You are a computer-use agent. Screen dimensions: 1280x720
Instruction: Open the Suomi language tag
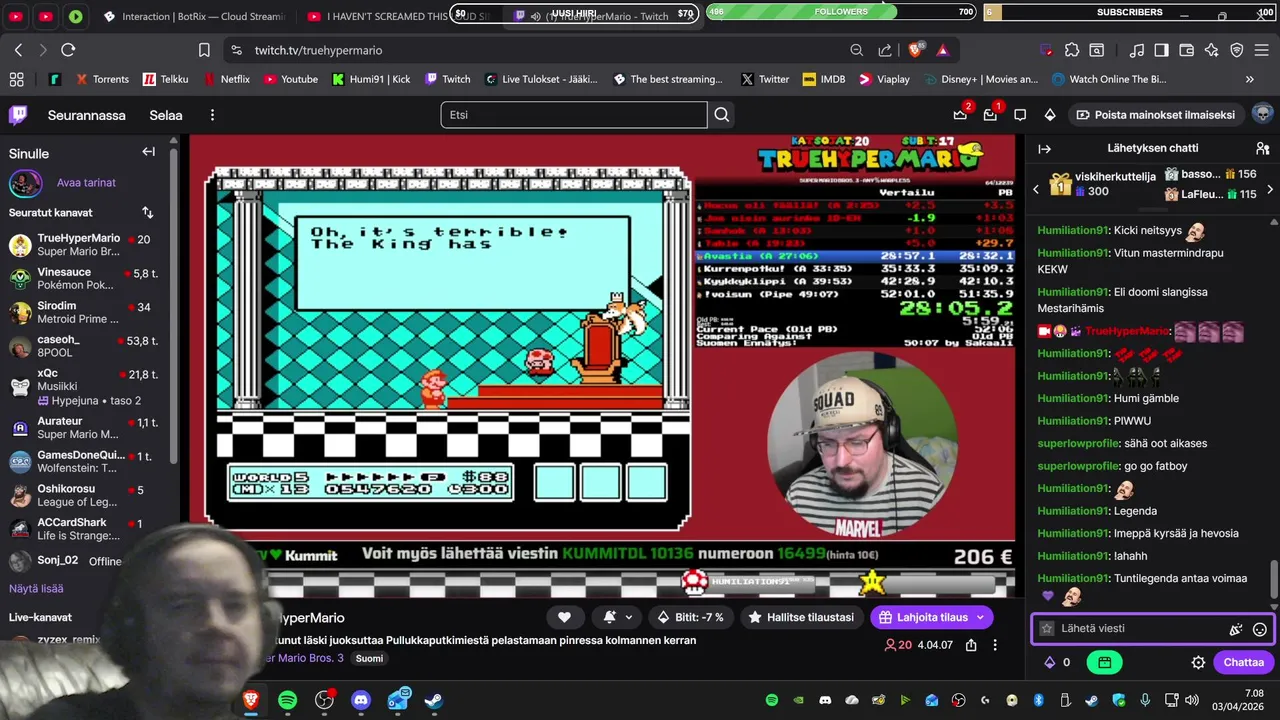pos(369,658)
